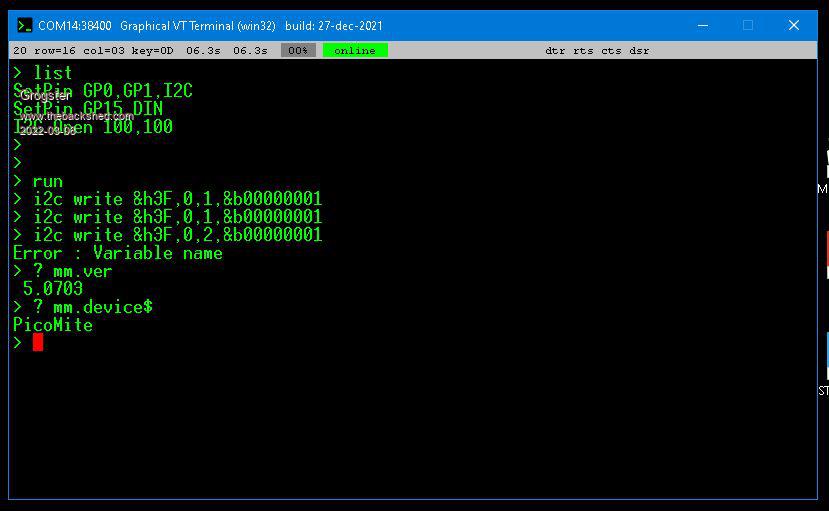Maximize the terminal window

pos(747,25)
